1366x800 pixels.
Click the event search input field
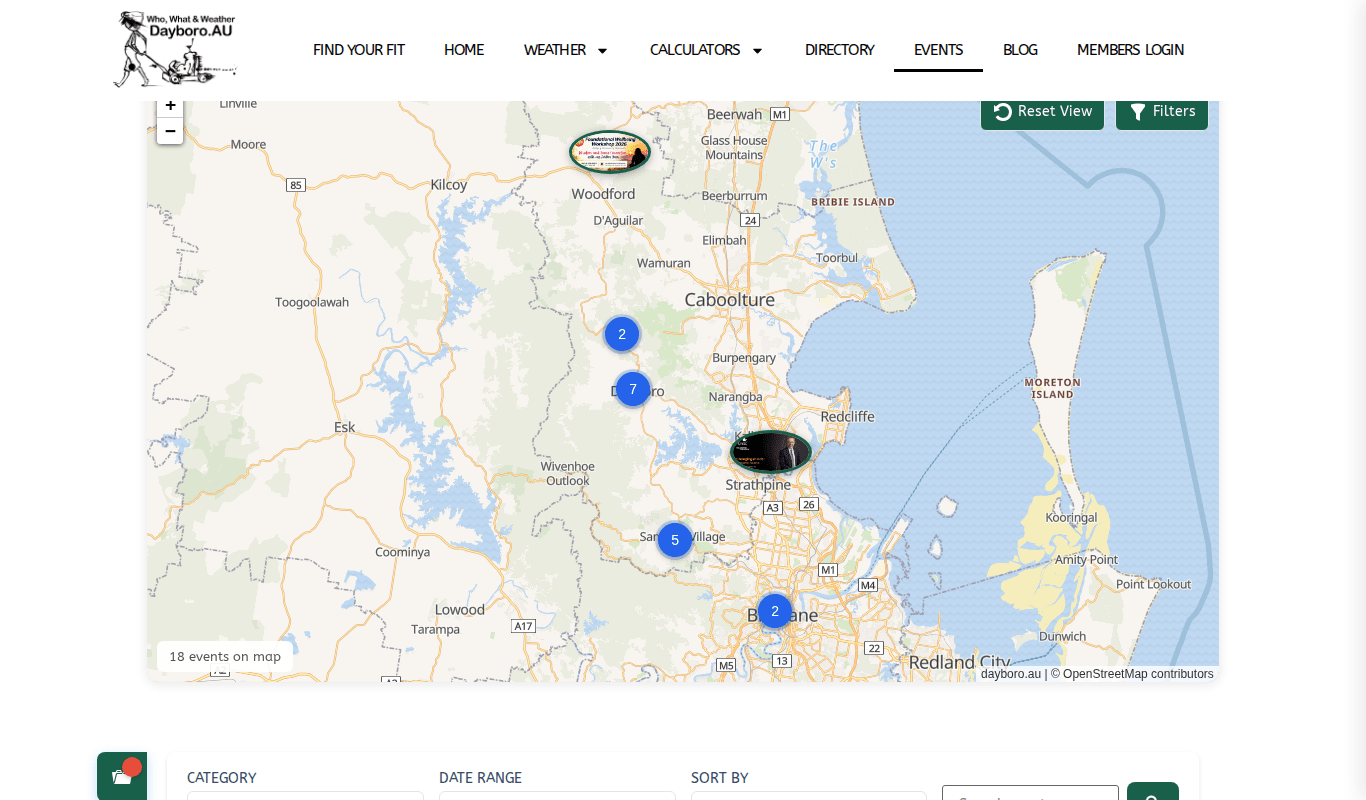click(1030, 793)
